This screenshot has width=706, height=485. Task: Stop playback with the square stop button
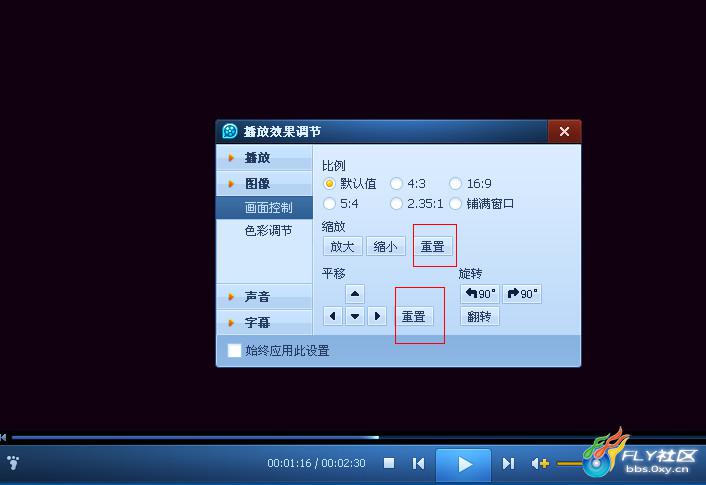(x=389, y=463)
